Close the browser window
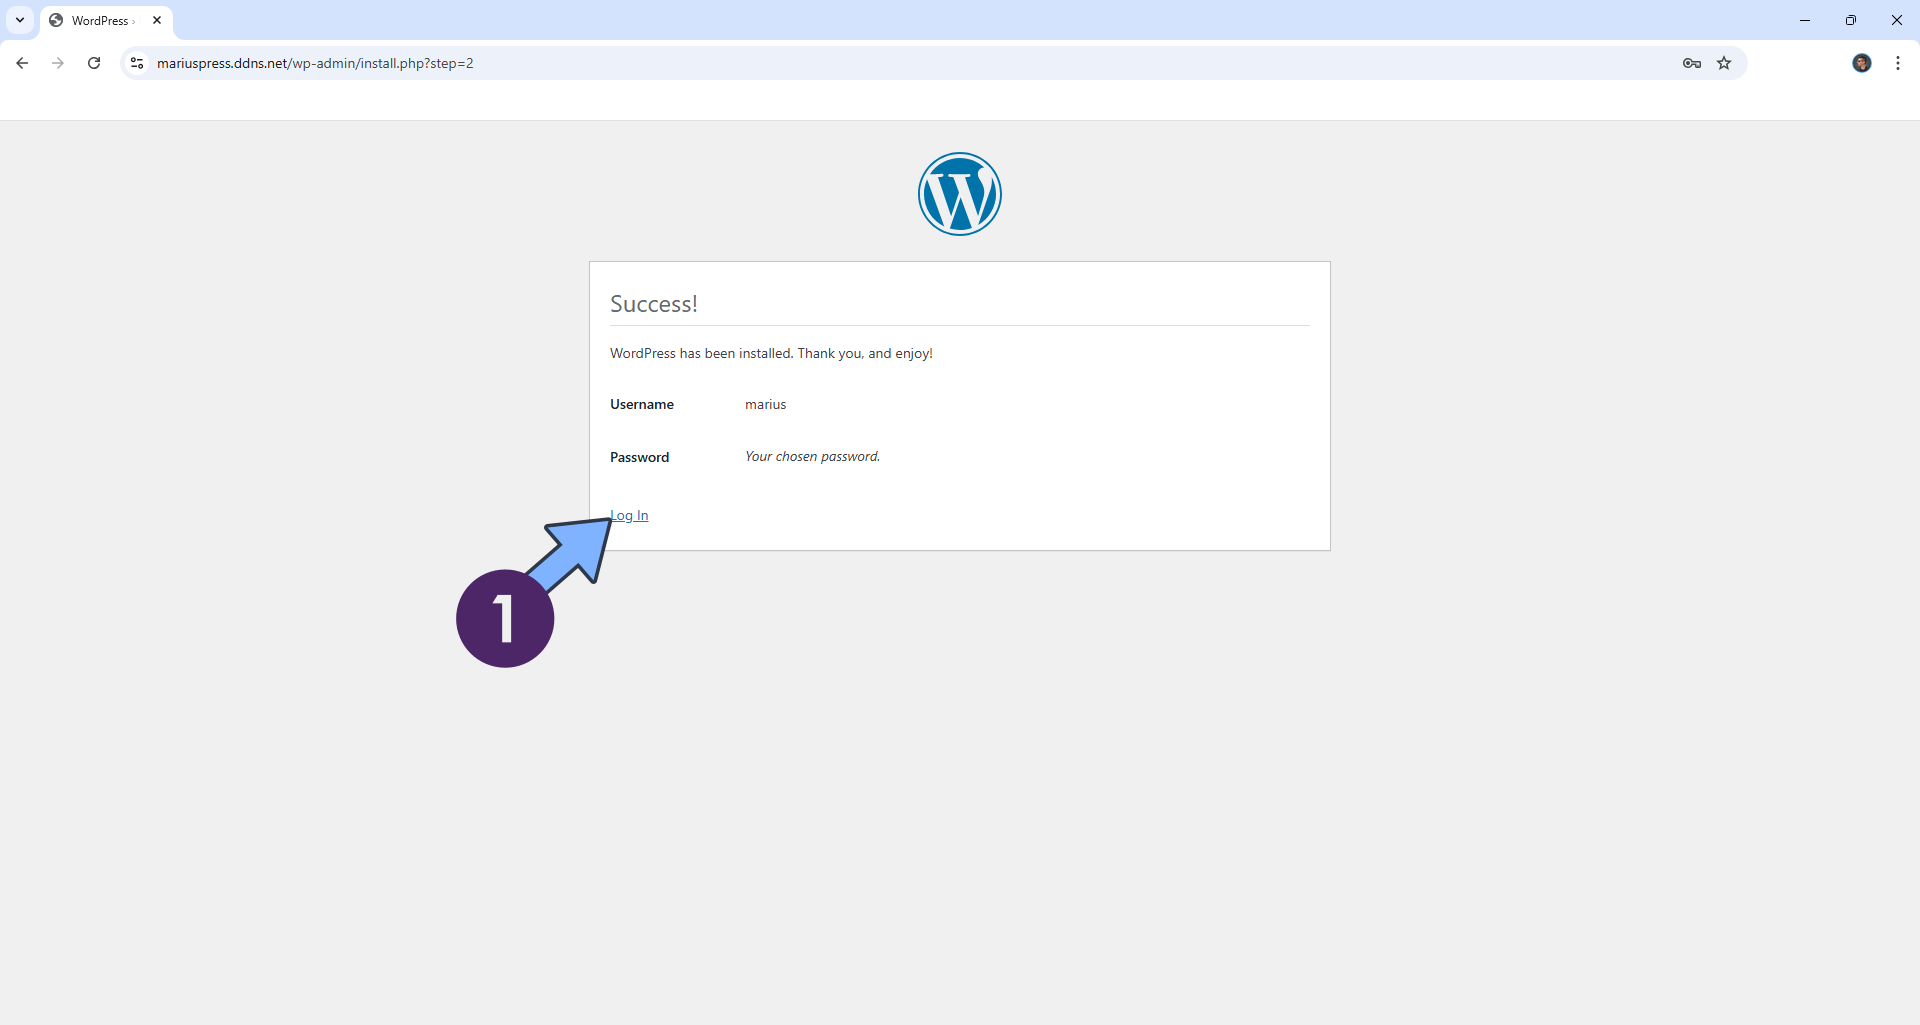 pyautogui.click(x=1897, y=20)
